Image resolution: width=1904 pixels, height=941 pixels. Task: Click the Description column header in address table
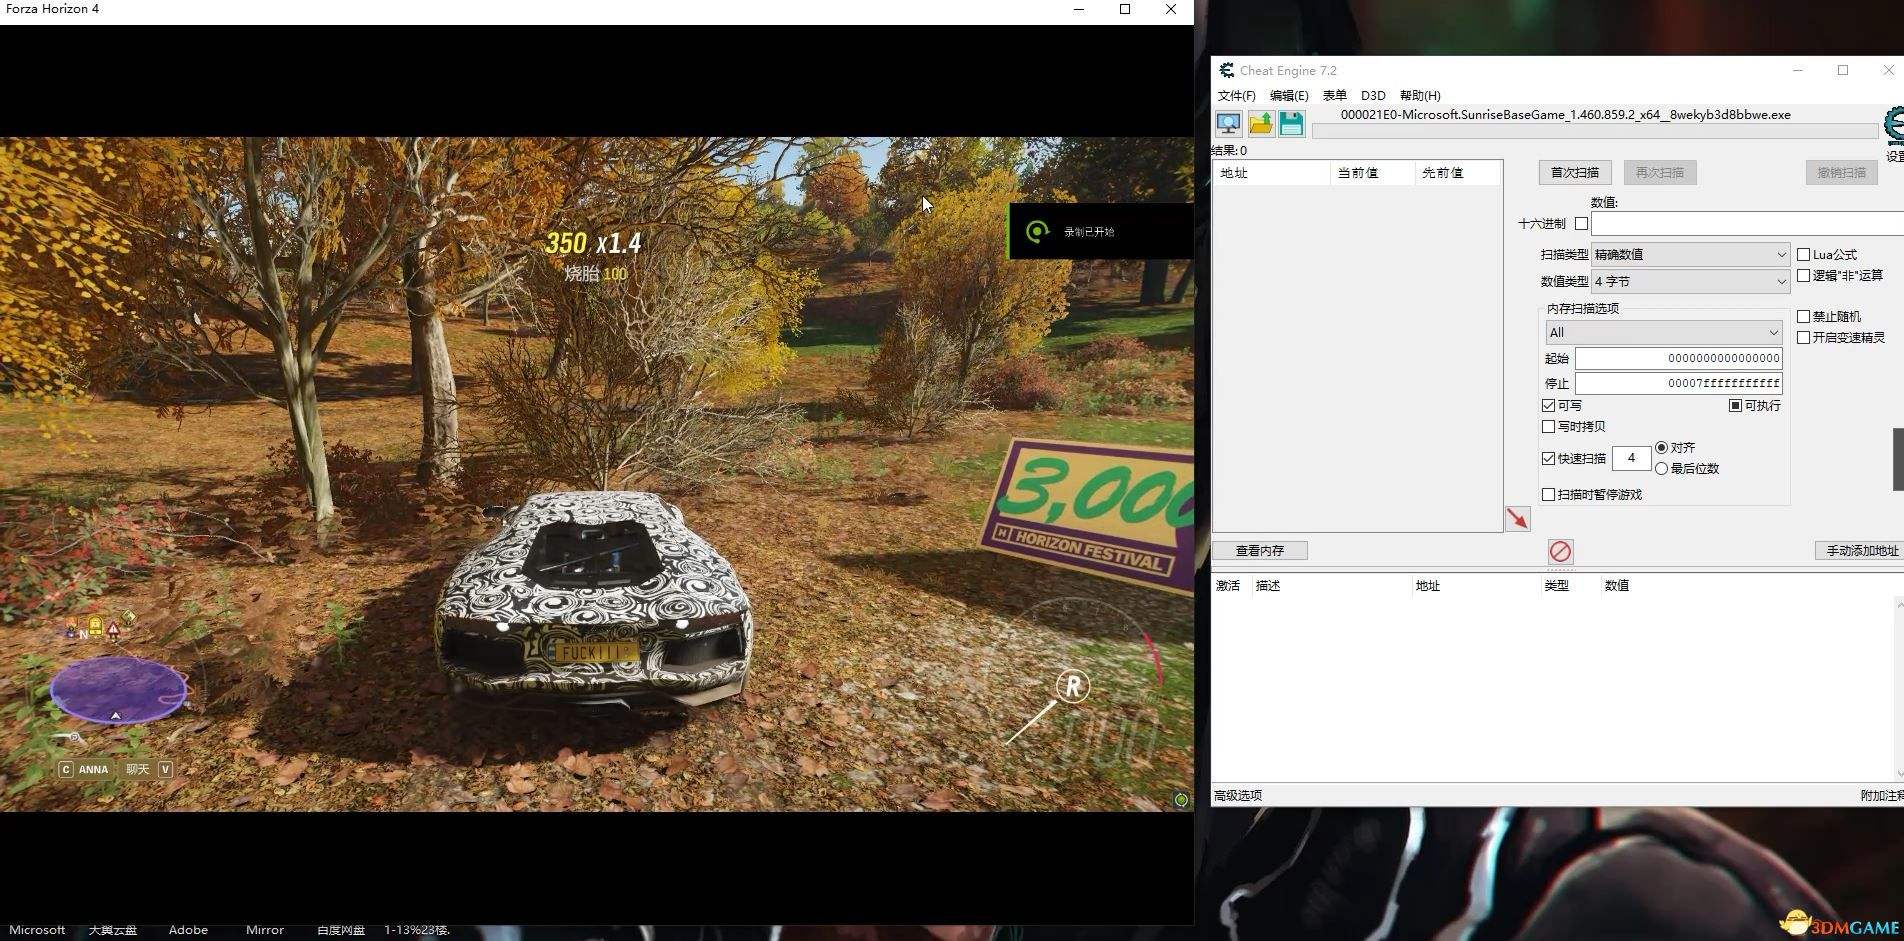click(1330, 586)
